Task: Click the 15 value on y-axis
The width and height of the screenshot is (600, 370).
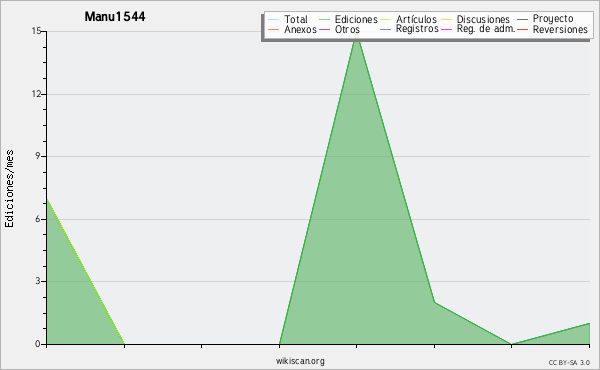Action: [36, 31]
